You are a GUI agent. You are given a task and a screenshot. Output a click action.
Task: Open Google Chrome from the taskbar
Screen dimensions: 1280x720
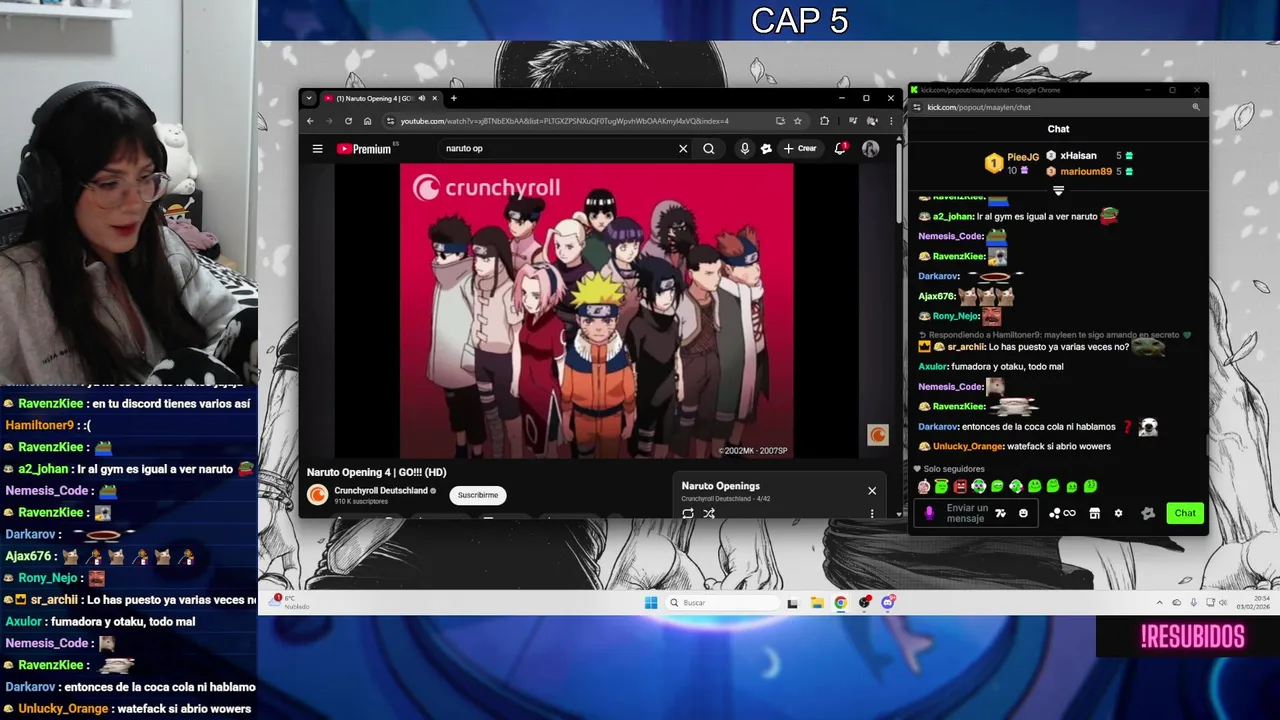point(841,603)
